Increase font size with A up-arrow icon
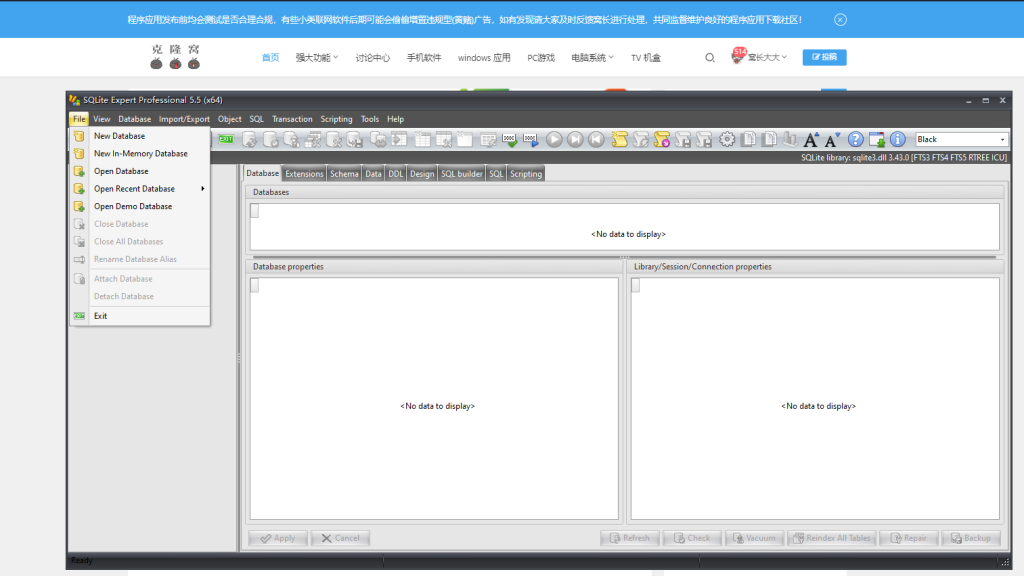 click(x=811, y=139)
